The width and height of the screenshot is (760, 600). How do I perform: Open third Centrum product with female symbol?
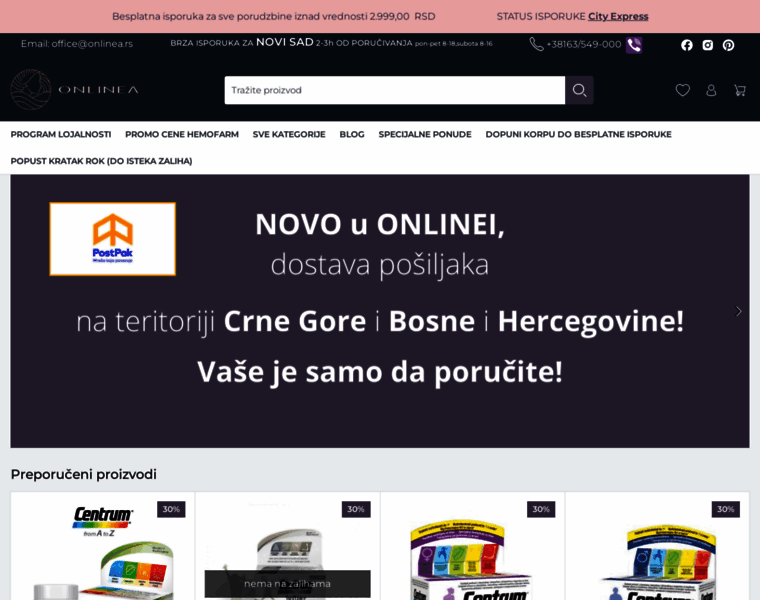[473, 546]
